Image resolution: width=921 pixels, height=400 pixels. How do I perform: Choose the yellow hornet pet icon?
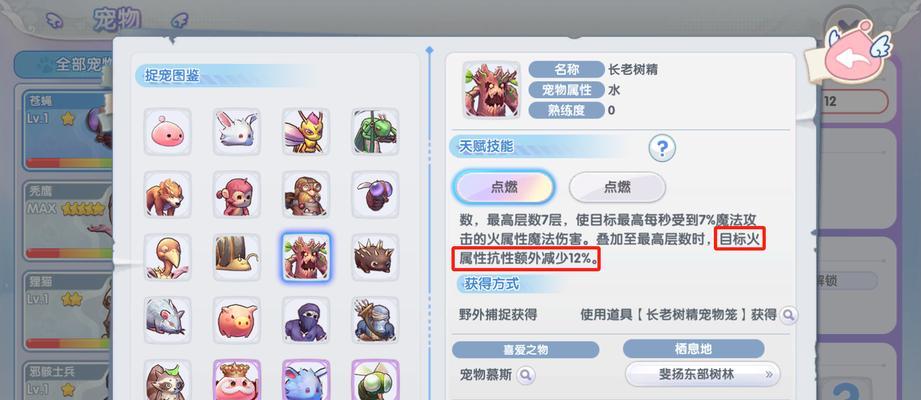[x=306, y=132]
